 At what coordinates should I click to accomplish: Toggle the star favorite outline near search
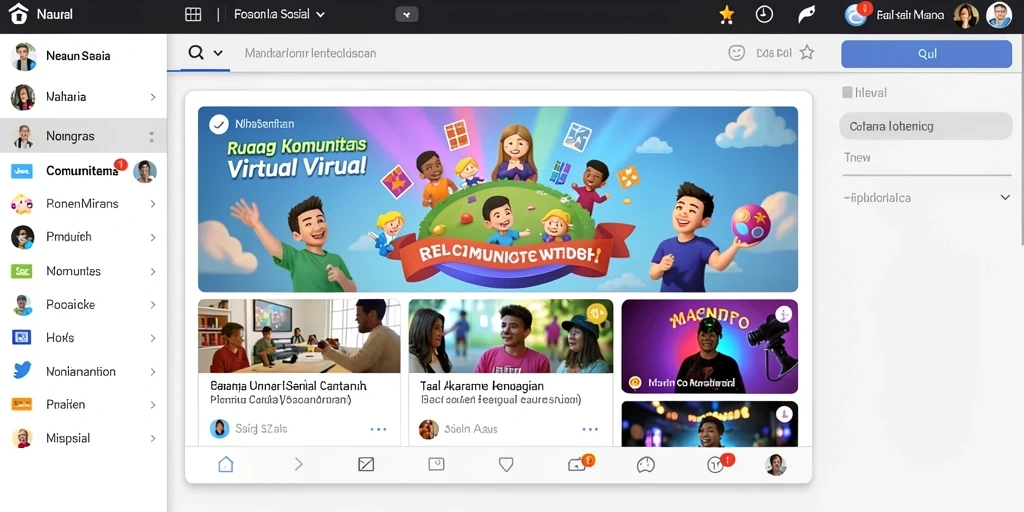tap(807, 53)
